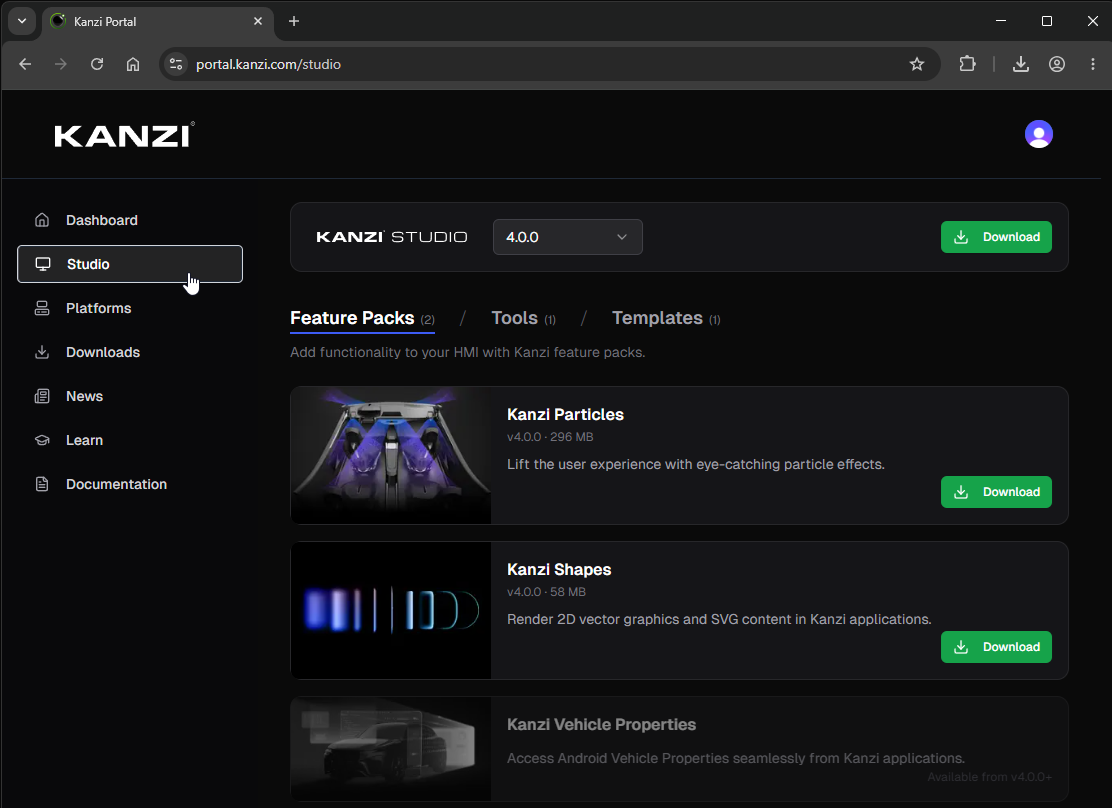Open a new browser tab

click(294, 21)
